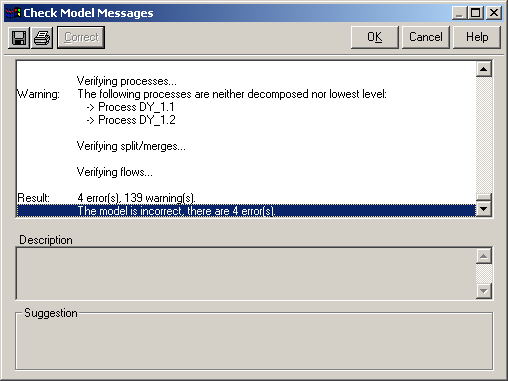Select the 'Verifying flows...' message line
The width and height of the screenshot is (508, 381).
coord(115,172)
